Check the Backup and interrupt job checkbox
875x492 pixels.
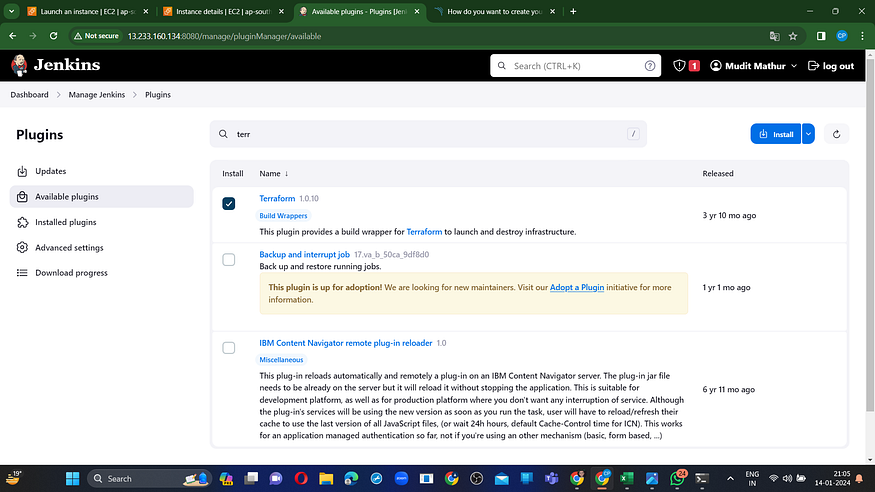(229, 260)
